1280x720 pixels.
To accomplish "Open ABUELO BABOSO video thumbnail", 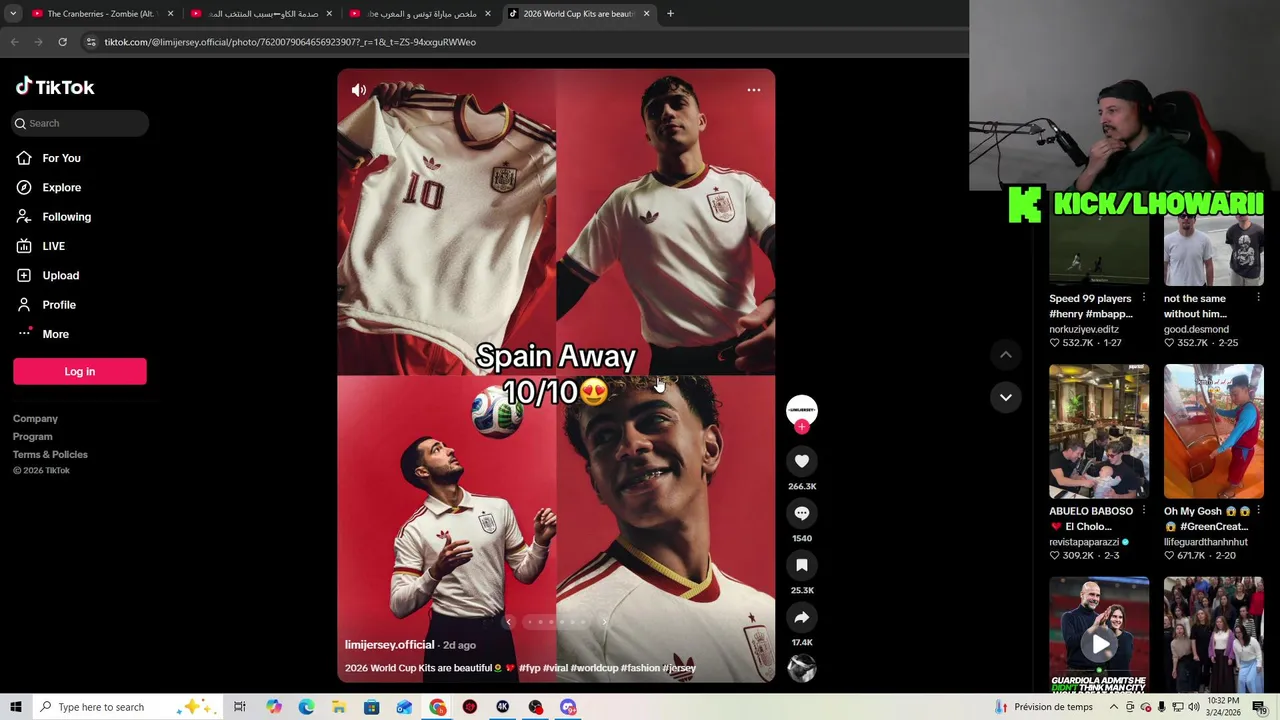I will pos(1099,431).
